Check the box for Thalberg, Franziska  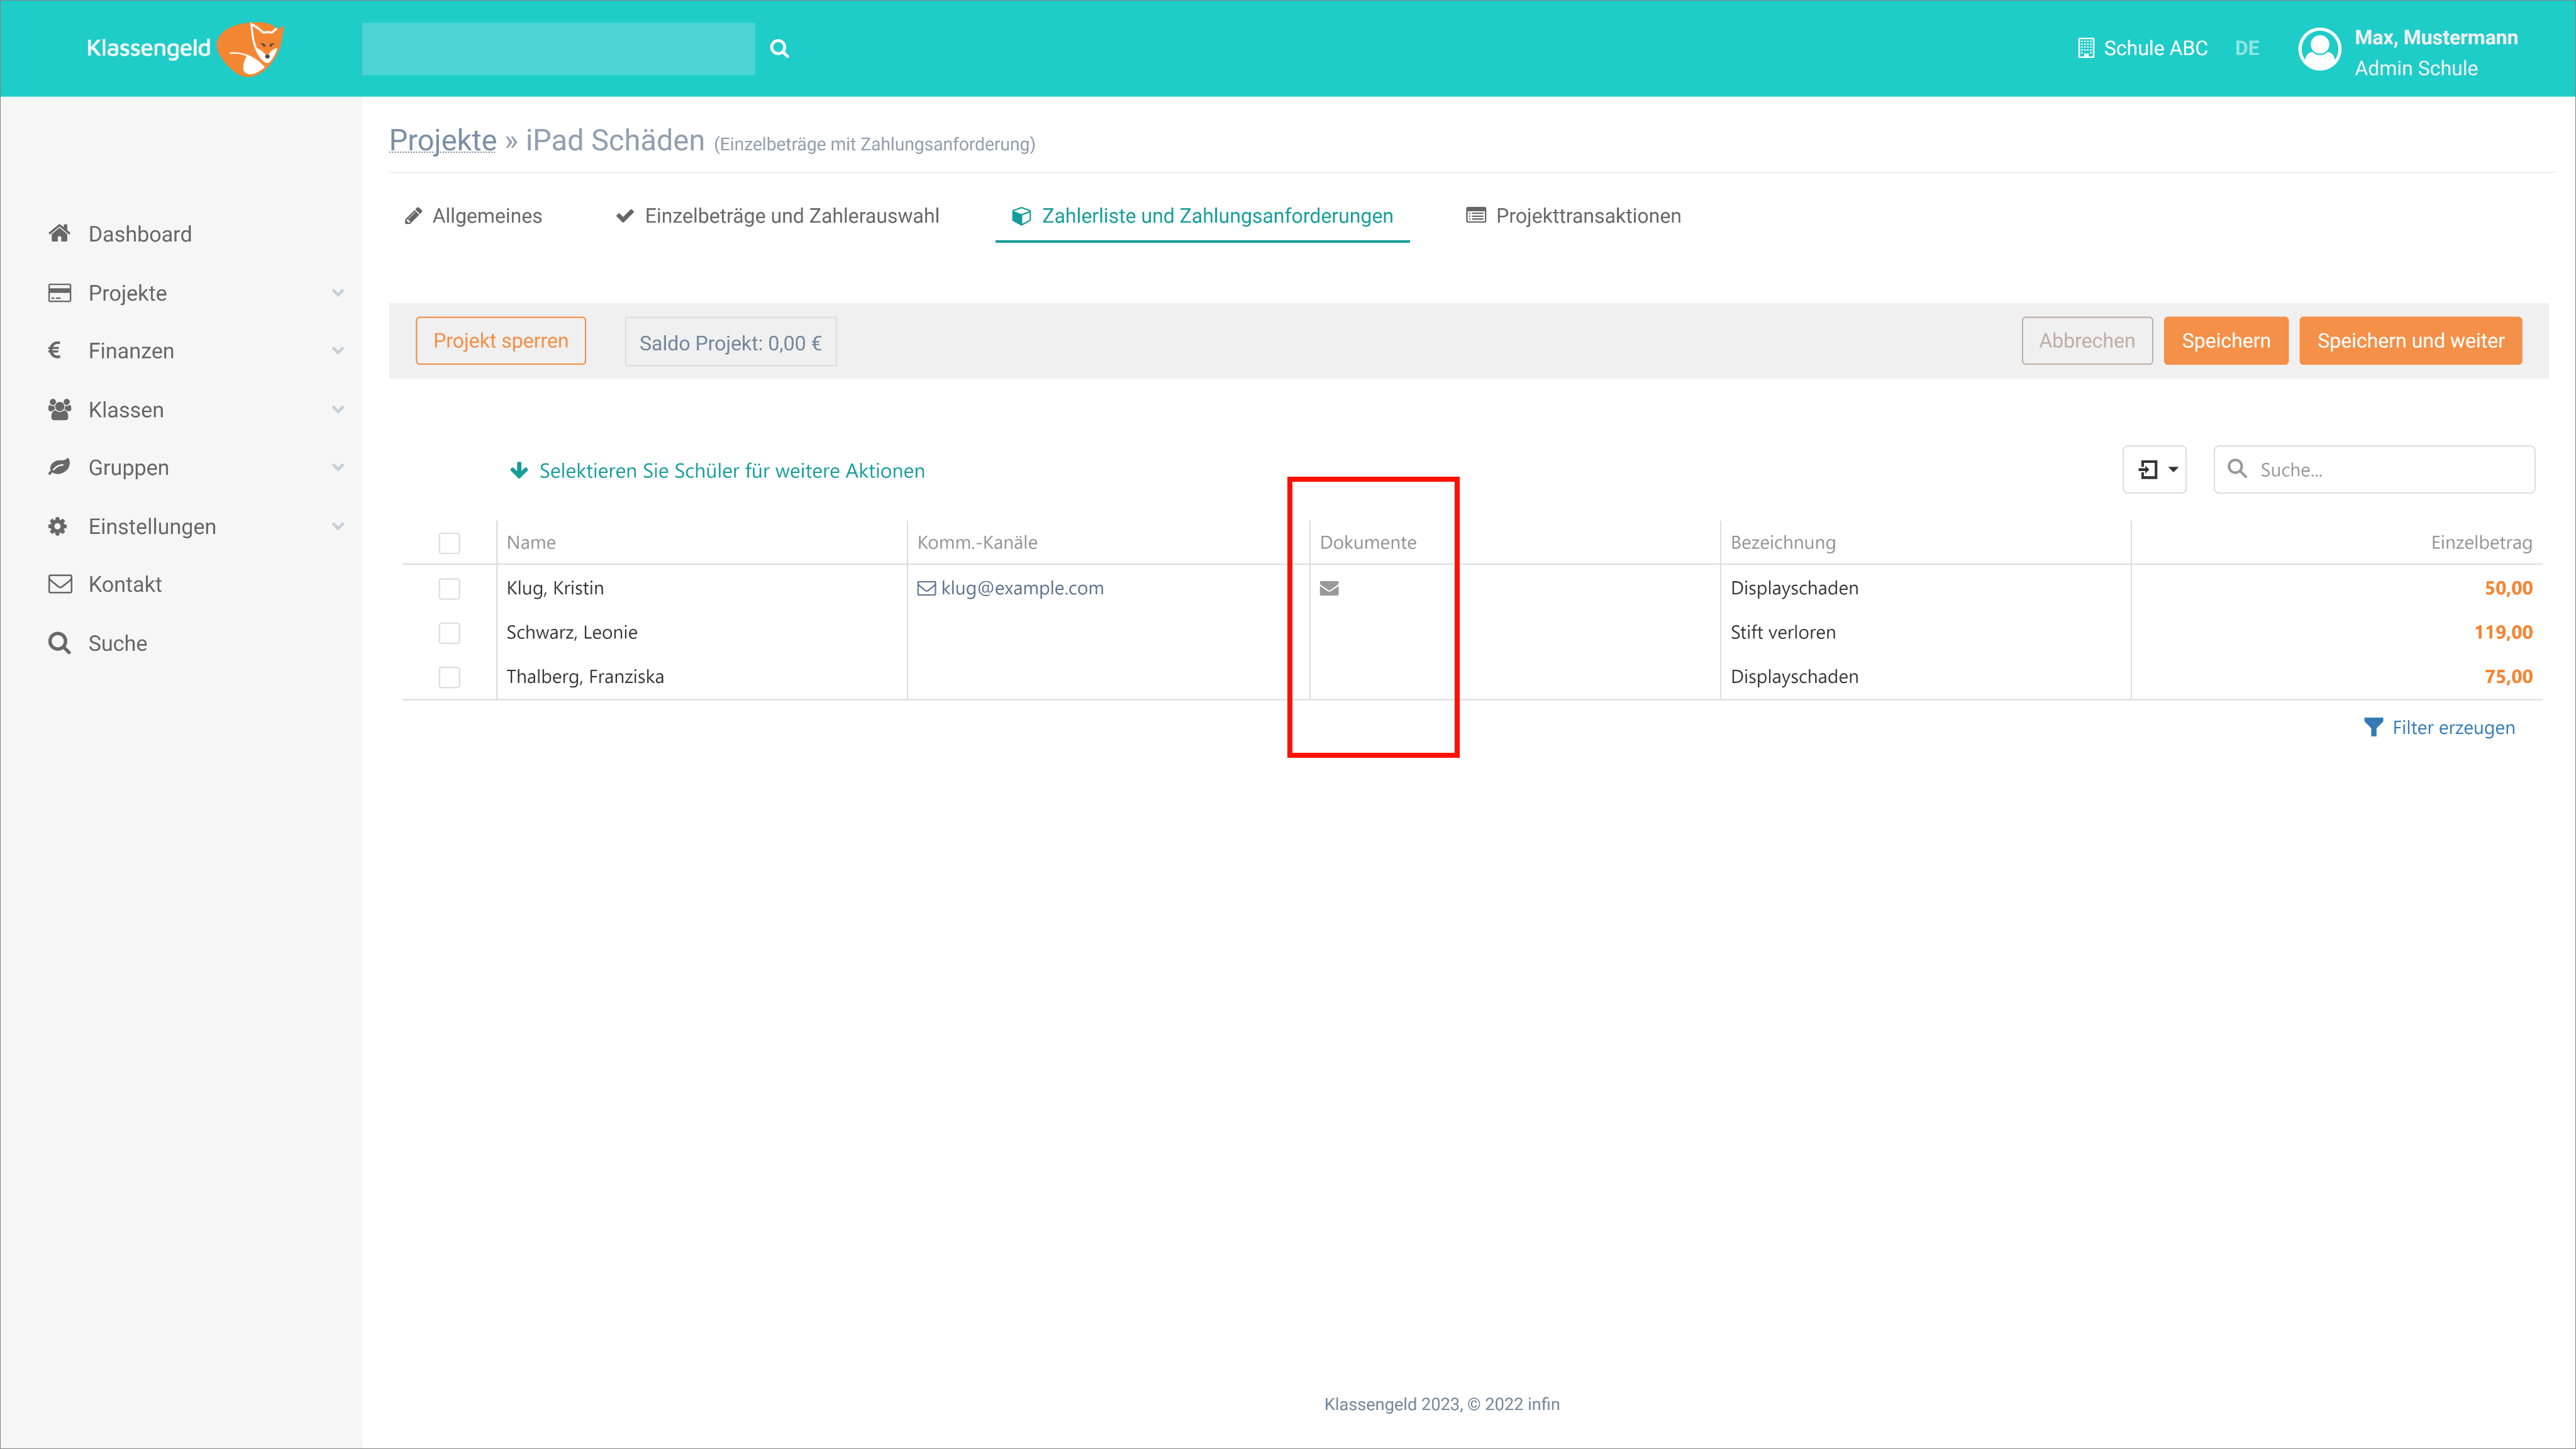point(450,677)
